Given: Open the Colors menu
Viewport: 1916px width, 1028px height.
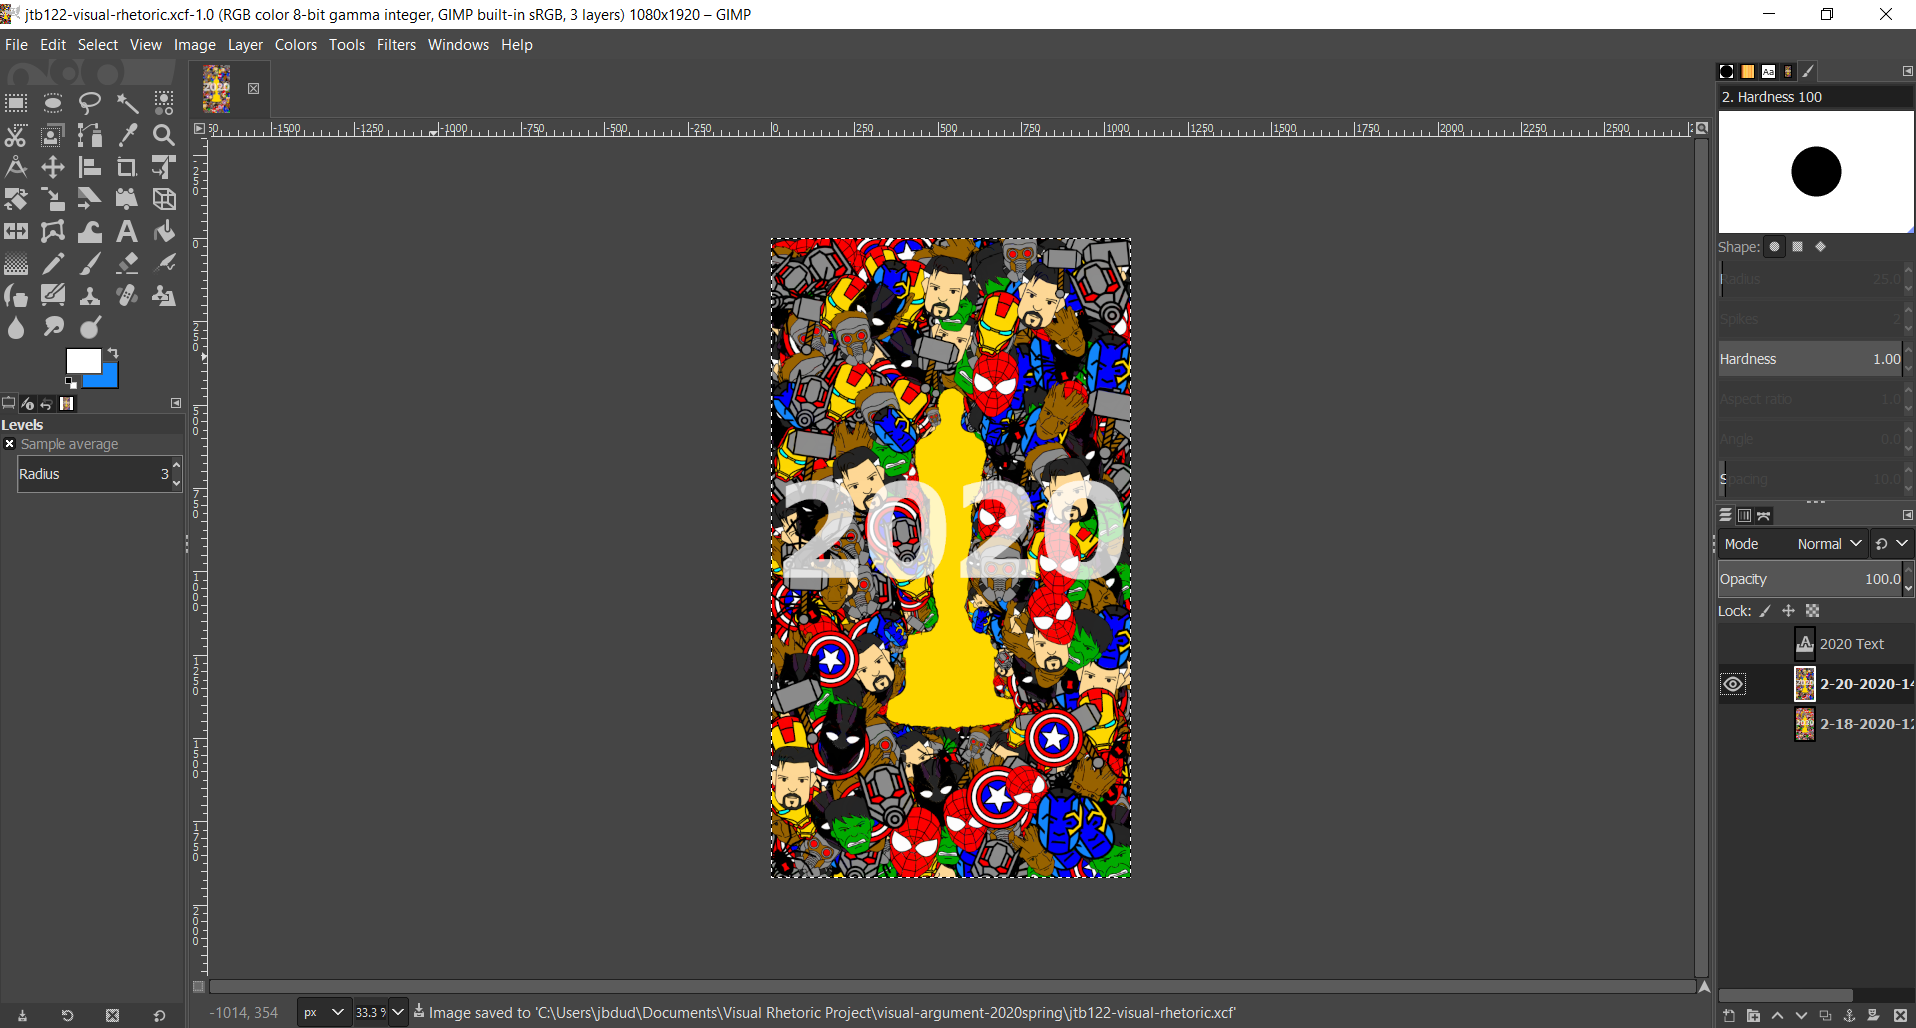Looking at the screenshot, I should (296, 45).
